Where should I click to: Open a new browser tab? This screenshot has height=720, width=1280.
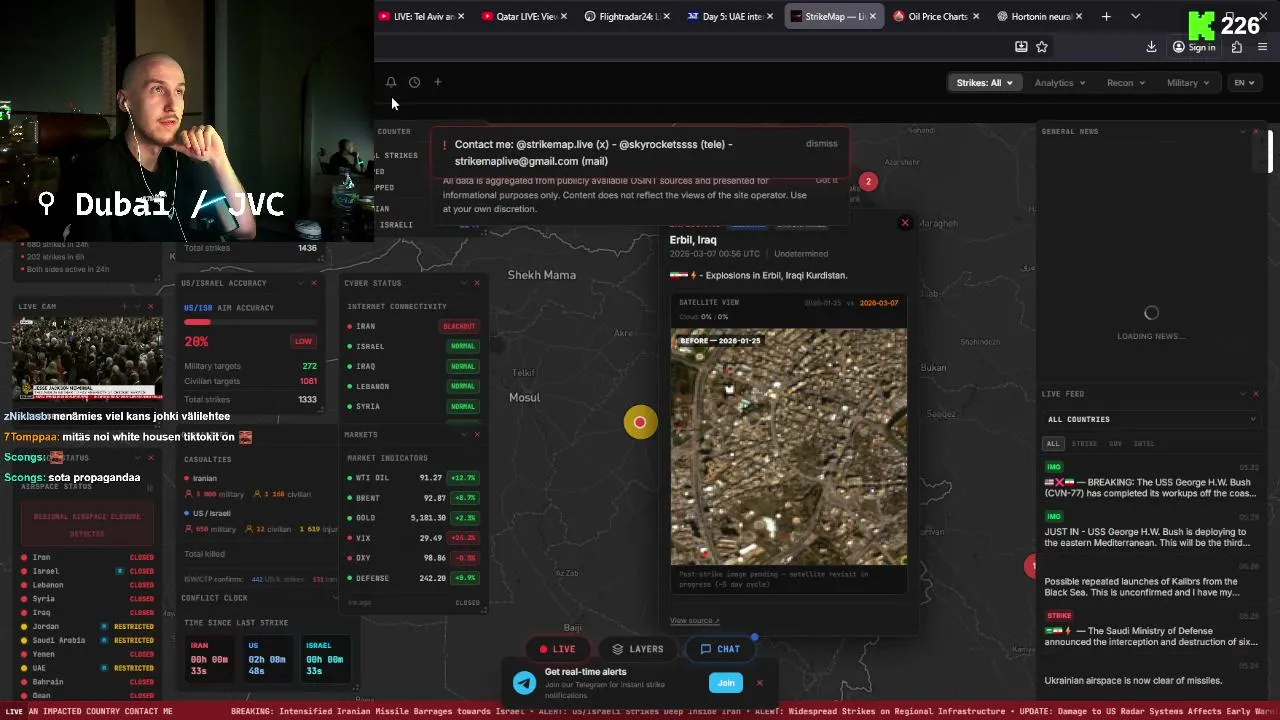1106,16
